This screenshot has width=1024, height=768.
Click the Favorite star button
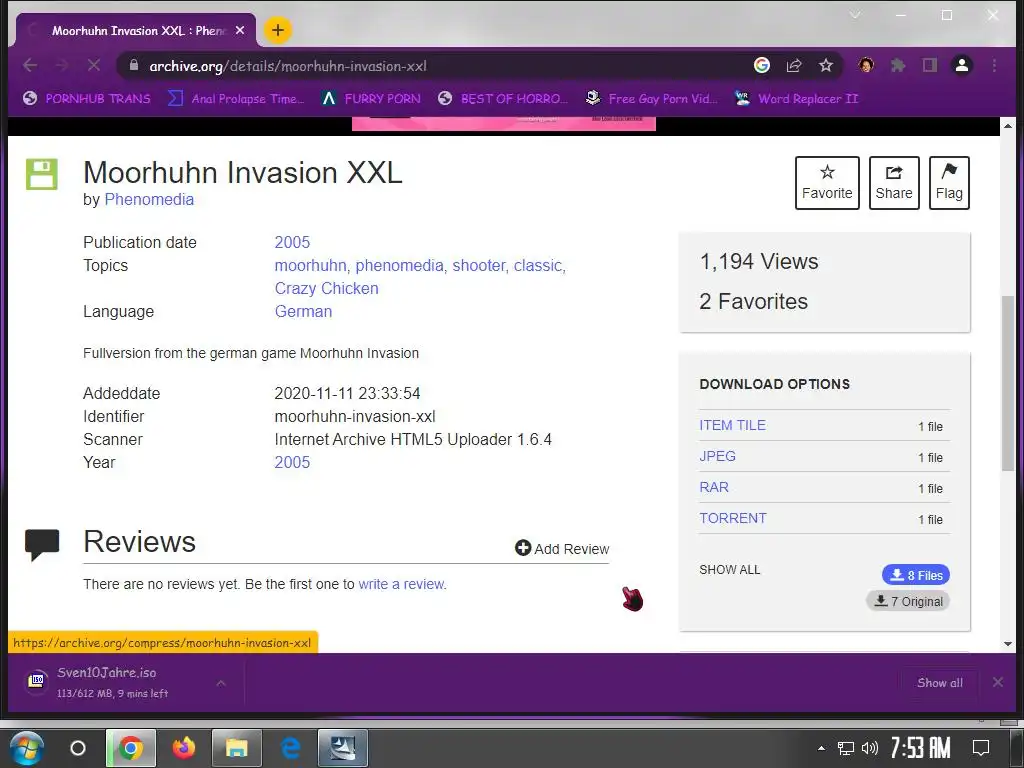pos(827,183)
